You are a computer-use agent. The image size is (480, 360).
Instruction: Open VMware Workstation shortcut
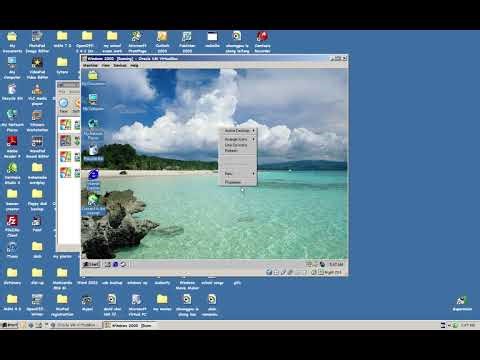click(x=37, y=121)
